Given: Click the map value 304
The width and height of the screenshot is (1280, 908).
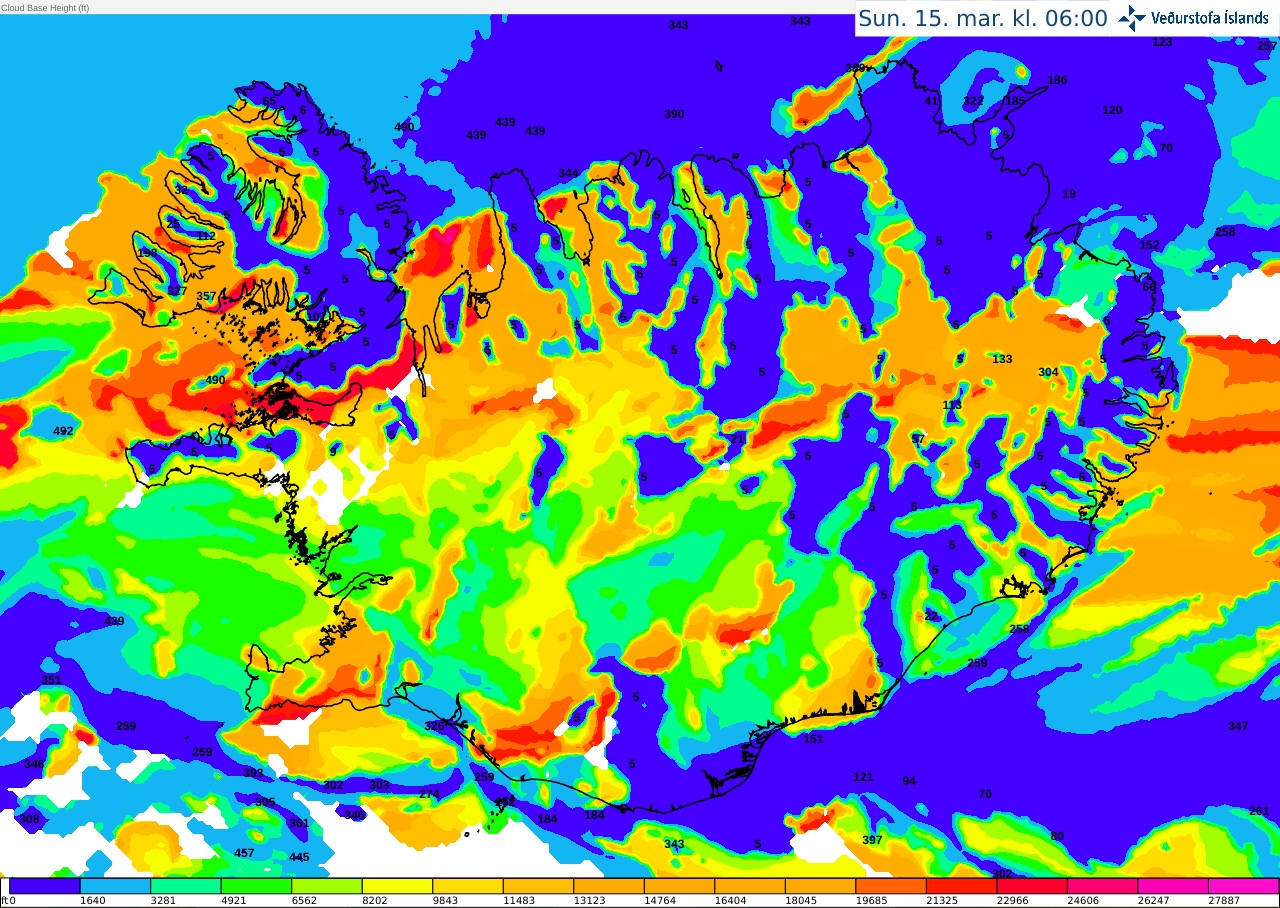Looking at the screenshot, I should point(1048,372).
